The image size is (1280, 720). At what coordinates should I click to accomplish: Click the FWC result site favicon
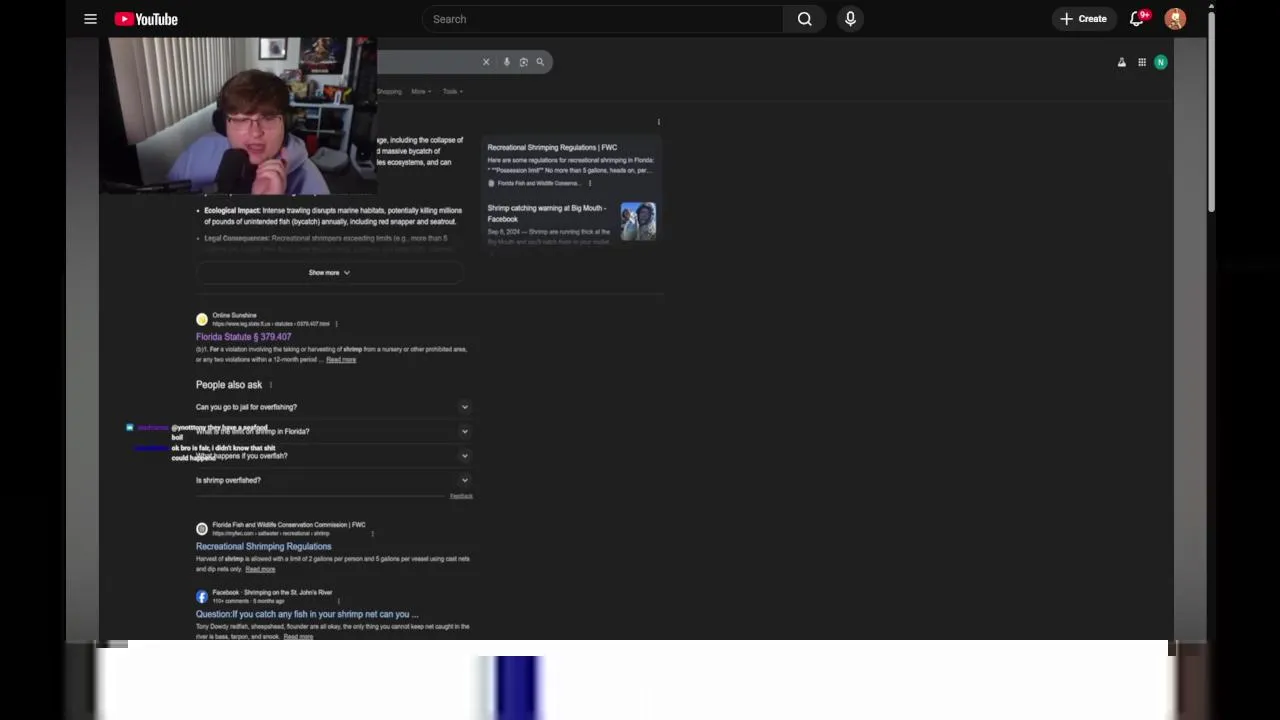tap(202, 528)
